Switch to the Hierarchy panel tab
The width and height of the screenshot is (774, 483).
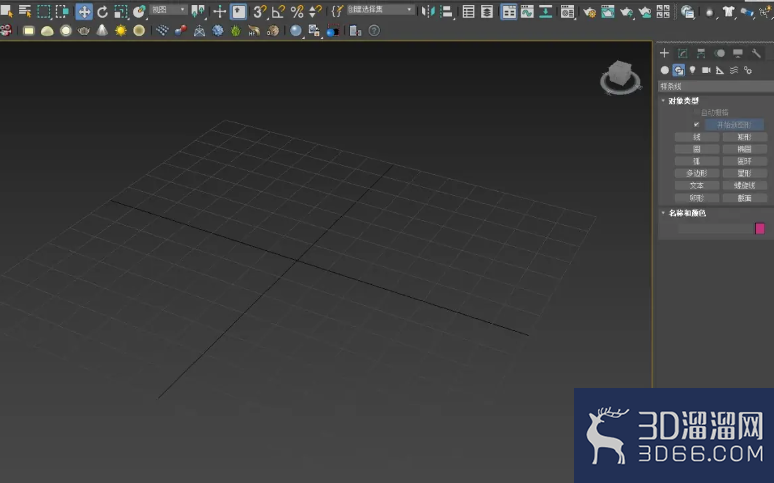click(701, 53)
